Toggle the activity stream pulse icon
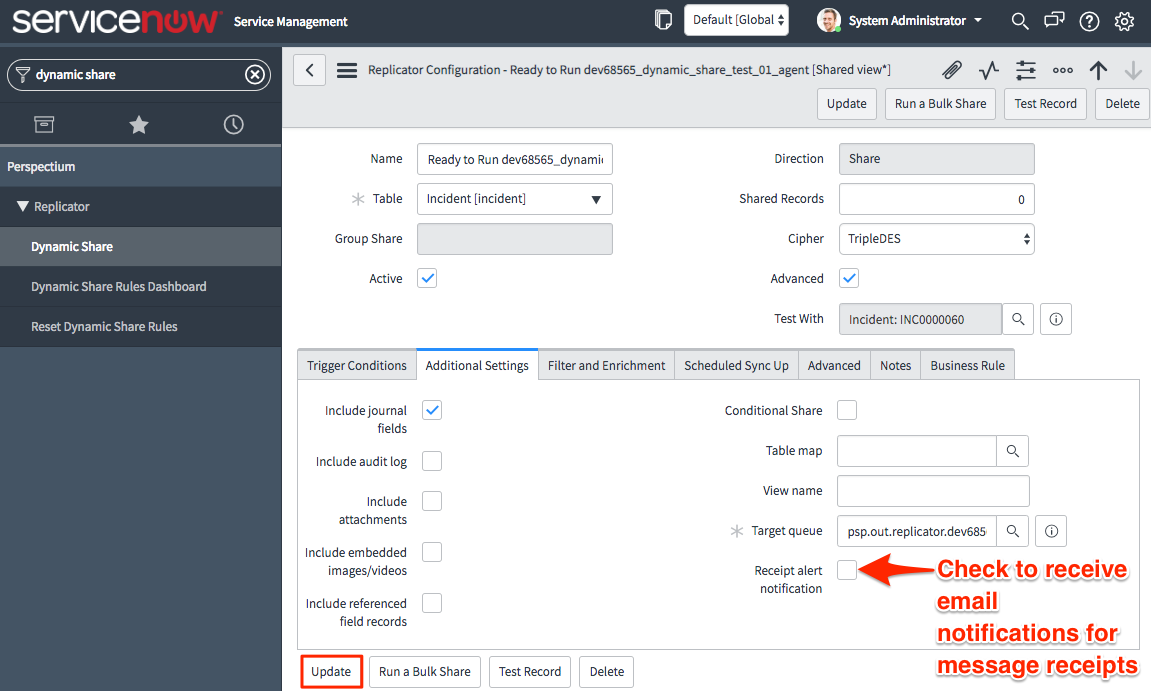Image resolution: width=1151 pixels, height=691 pixels. pyautogui.click(x=989, y=70)
